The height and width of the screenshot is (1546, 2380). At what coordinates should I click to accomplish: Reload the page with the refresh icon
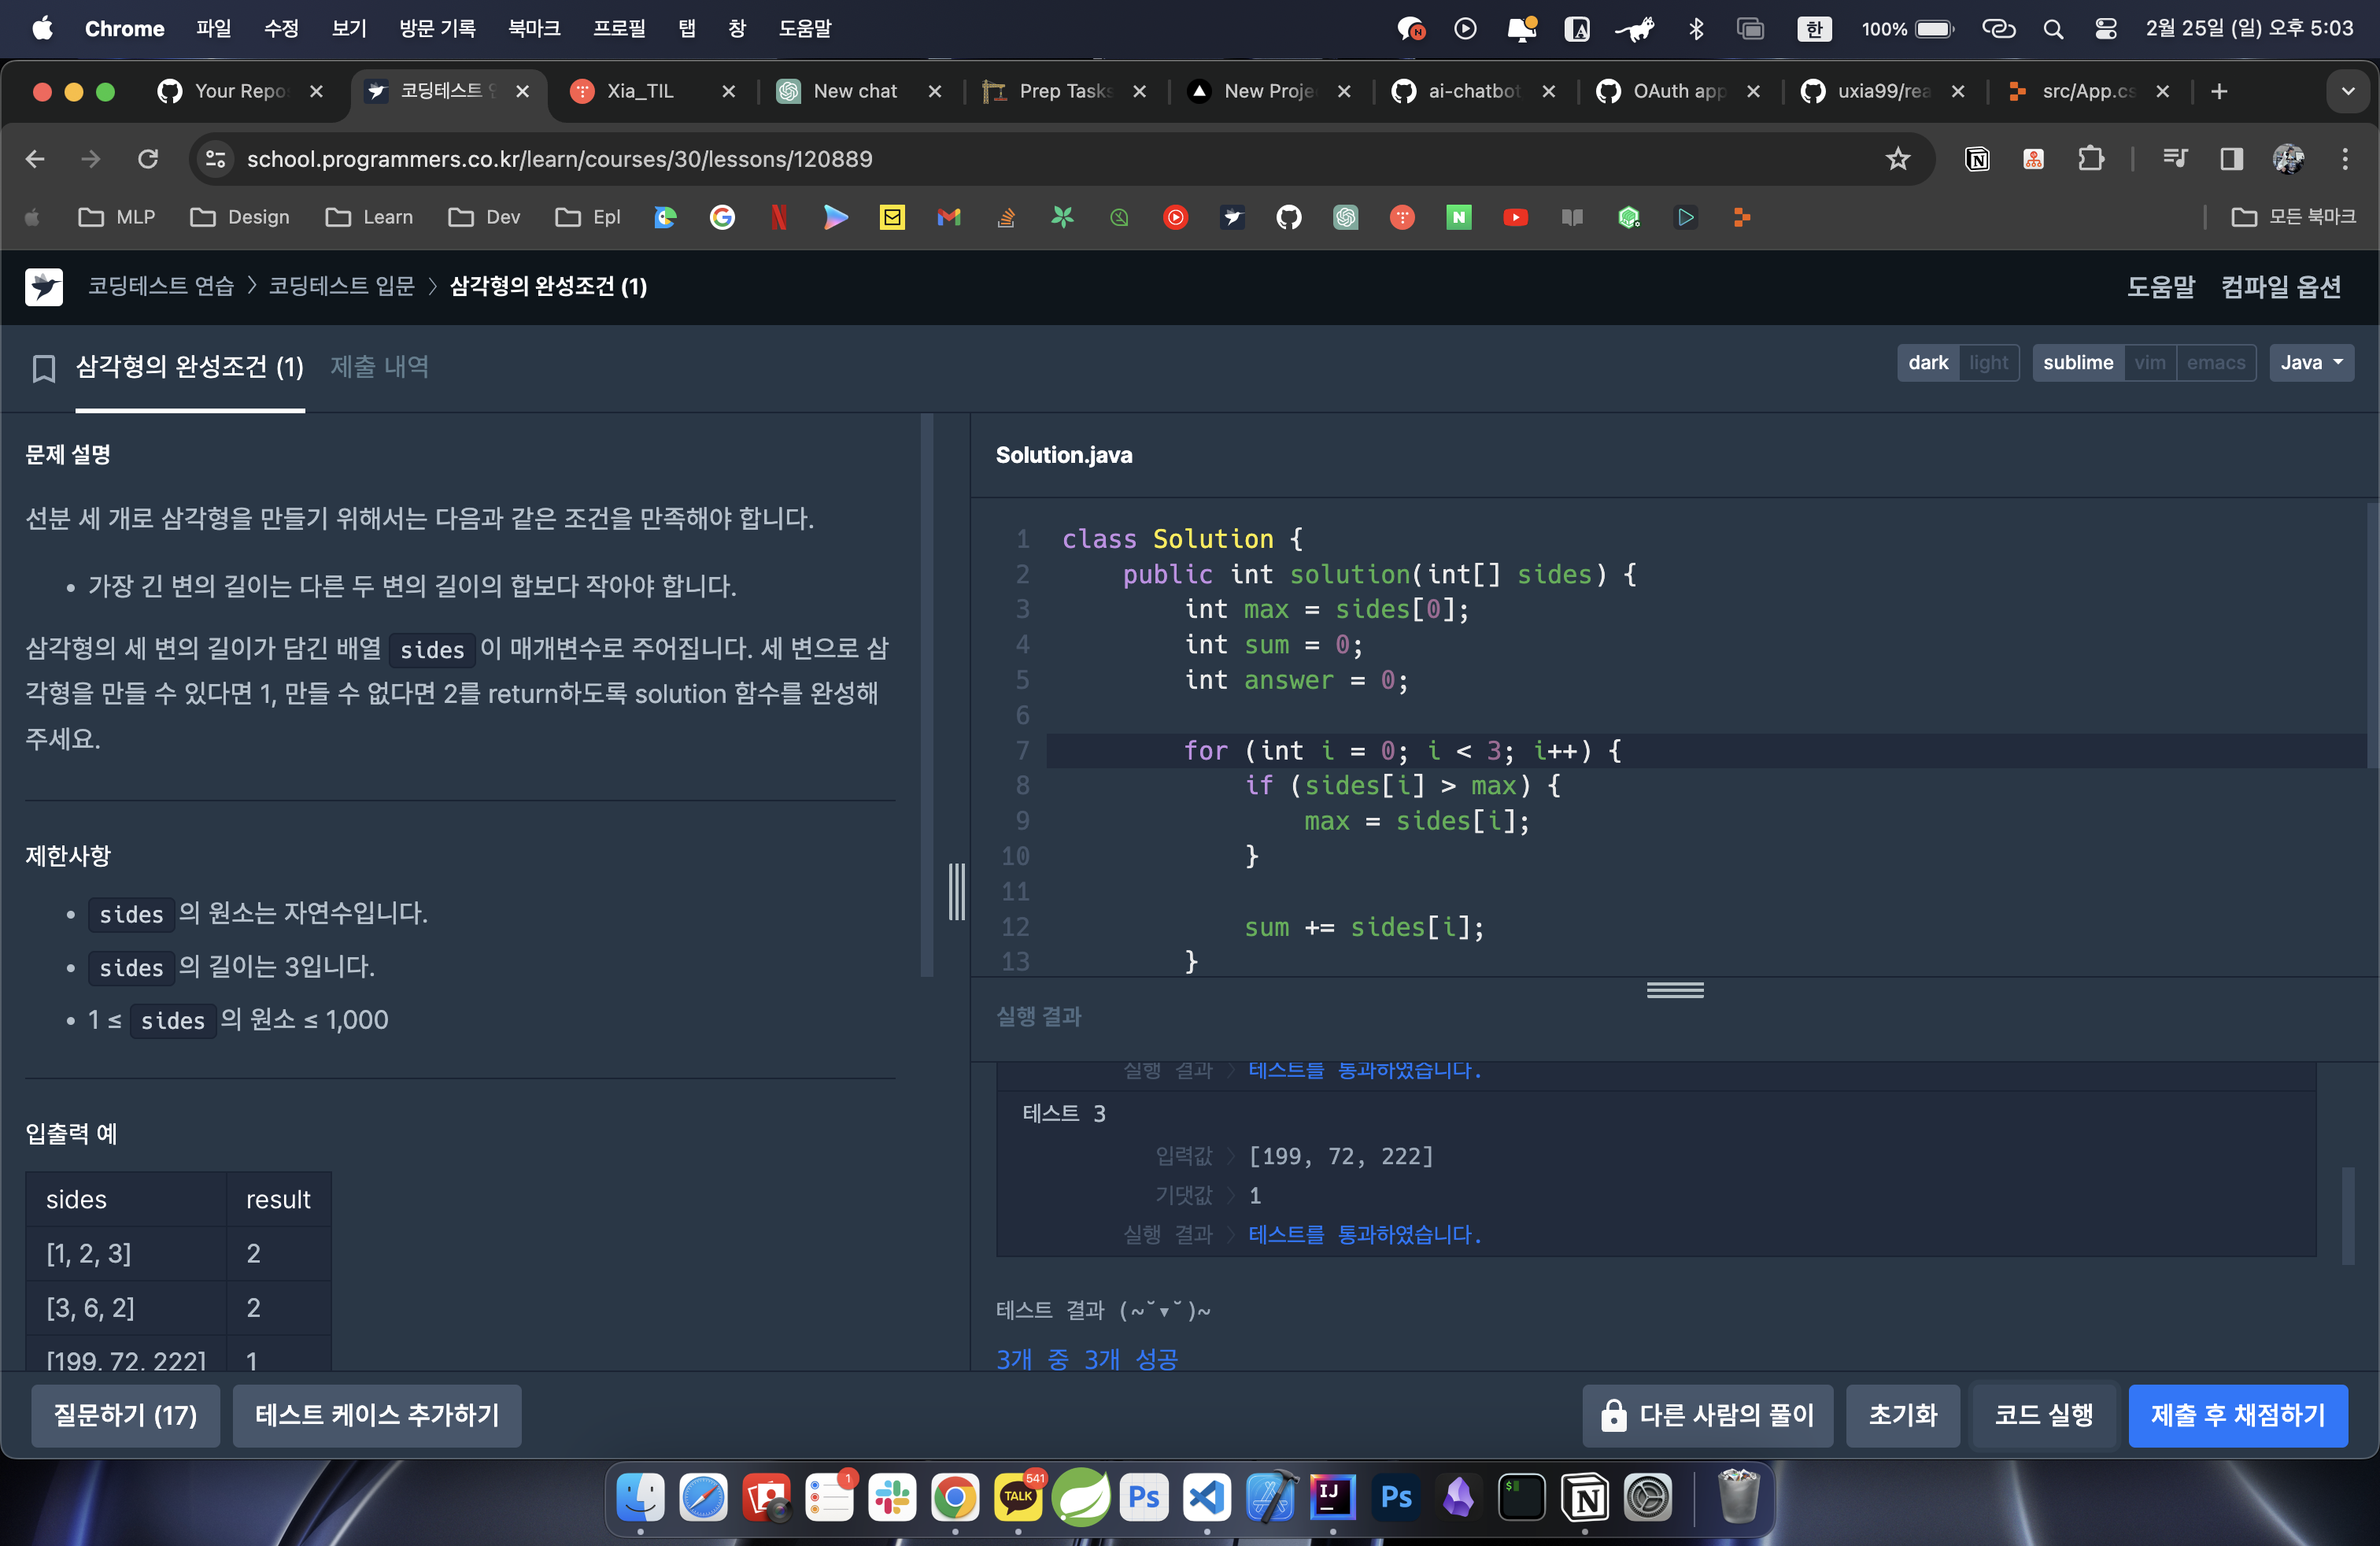[x=148, y=159]
